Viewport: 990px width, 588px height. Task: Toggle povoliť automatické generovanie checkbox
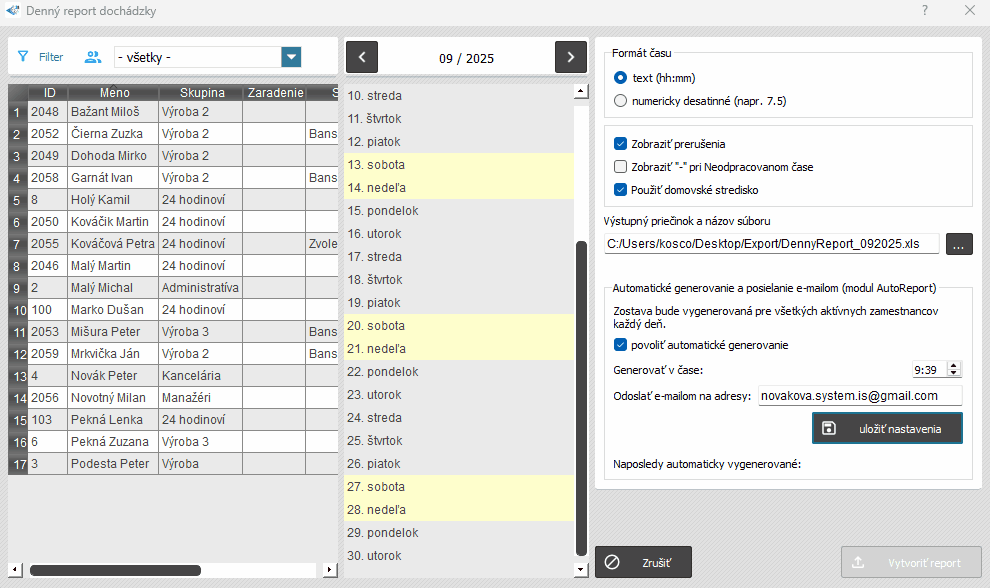[x=621, y=345]
